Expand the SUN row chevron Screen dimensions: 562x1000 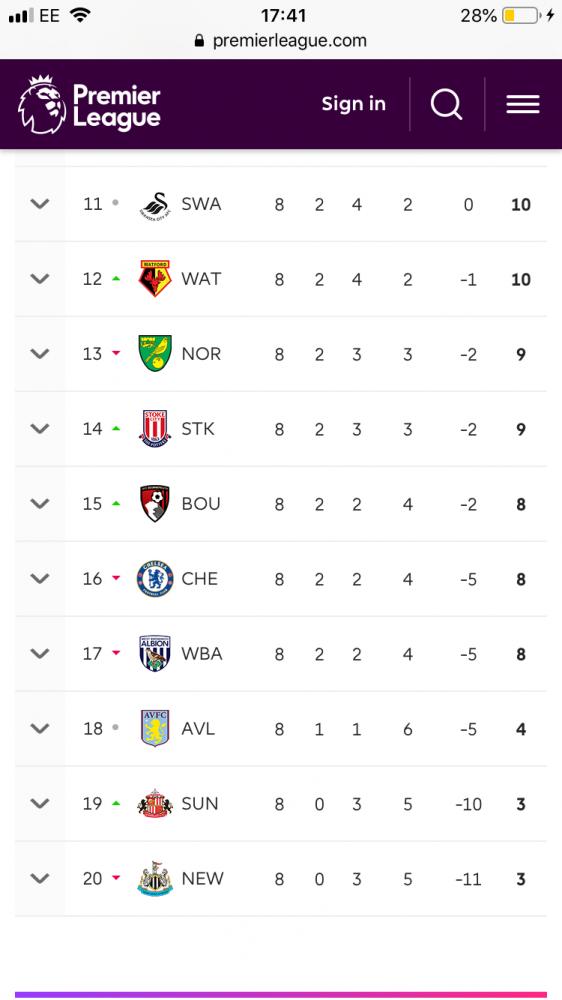40,804
